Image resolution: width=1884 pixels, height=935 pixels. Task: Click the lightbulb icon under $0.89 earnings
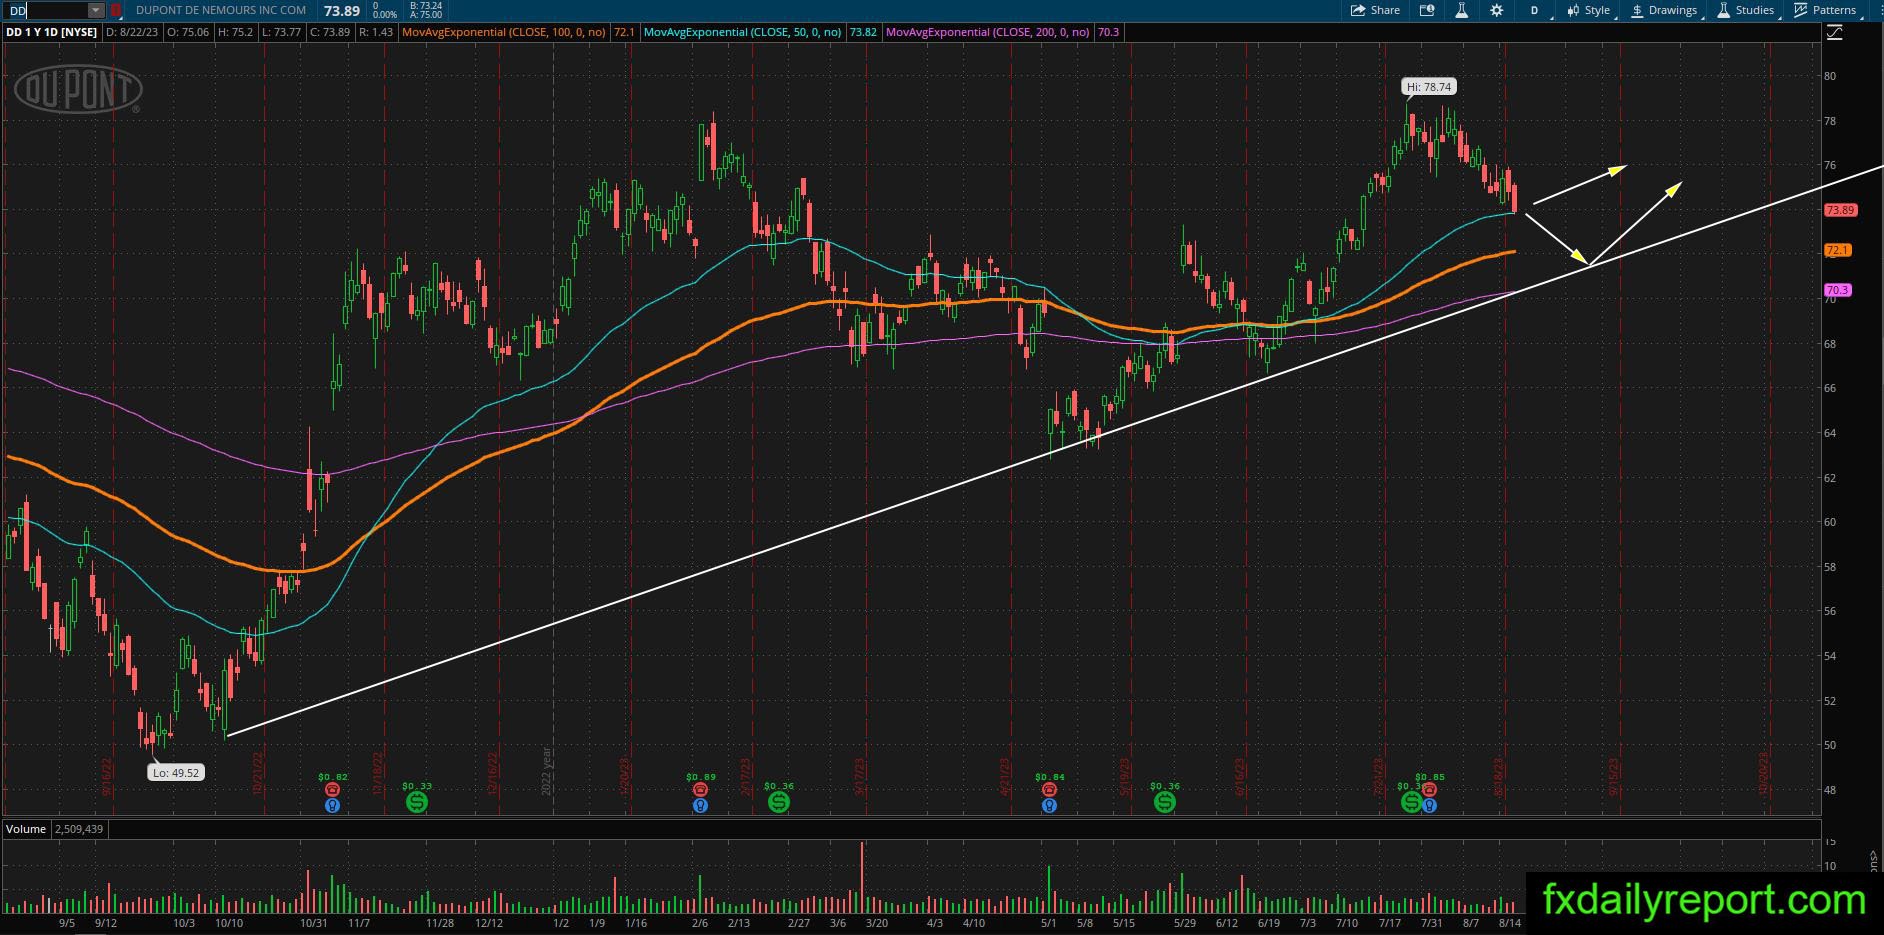(700, 805)
